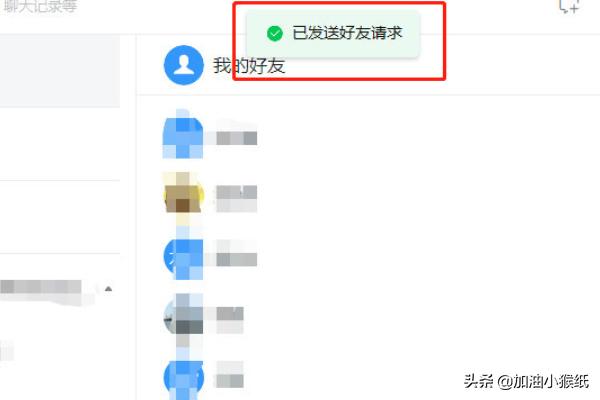Click the fifth friend's blurred name
The height and width of the screenshot is (400, 600).
tap(230, 374)
